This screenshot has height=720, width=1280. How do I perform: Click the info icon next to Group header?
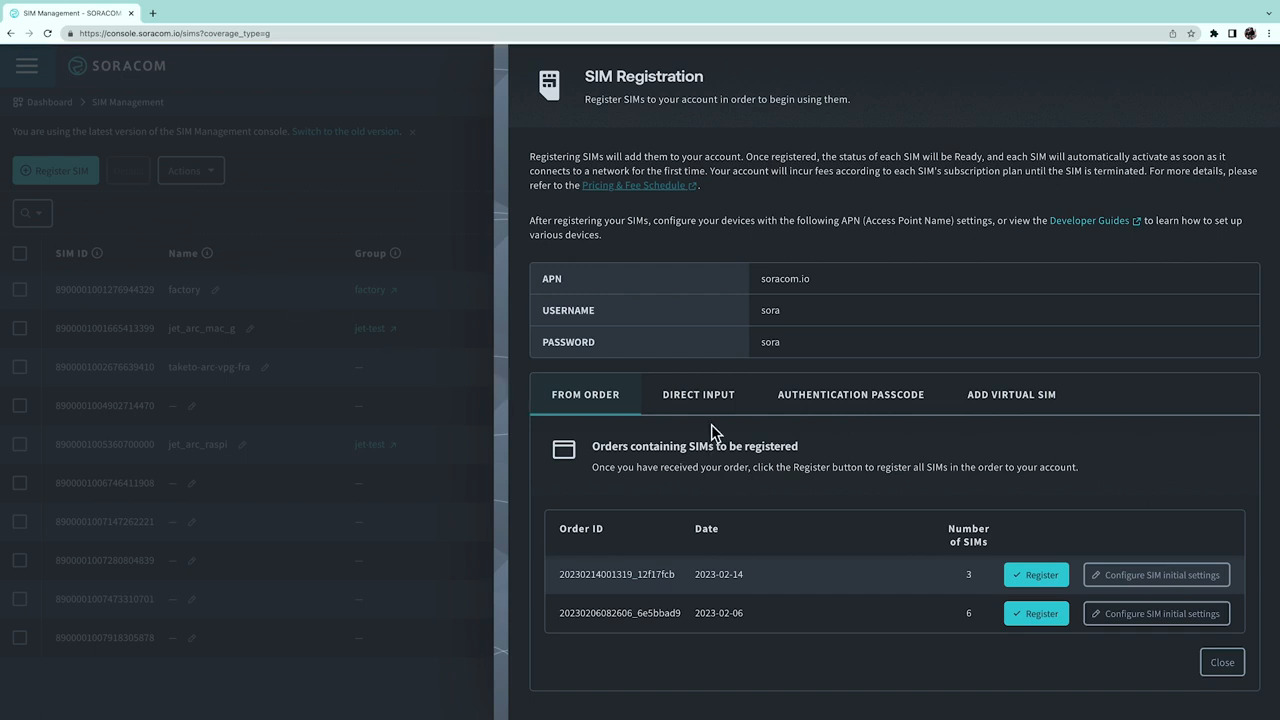coord(395,253)
